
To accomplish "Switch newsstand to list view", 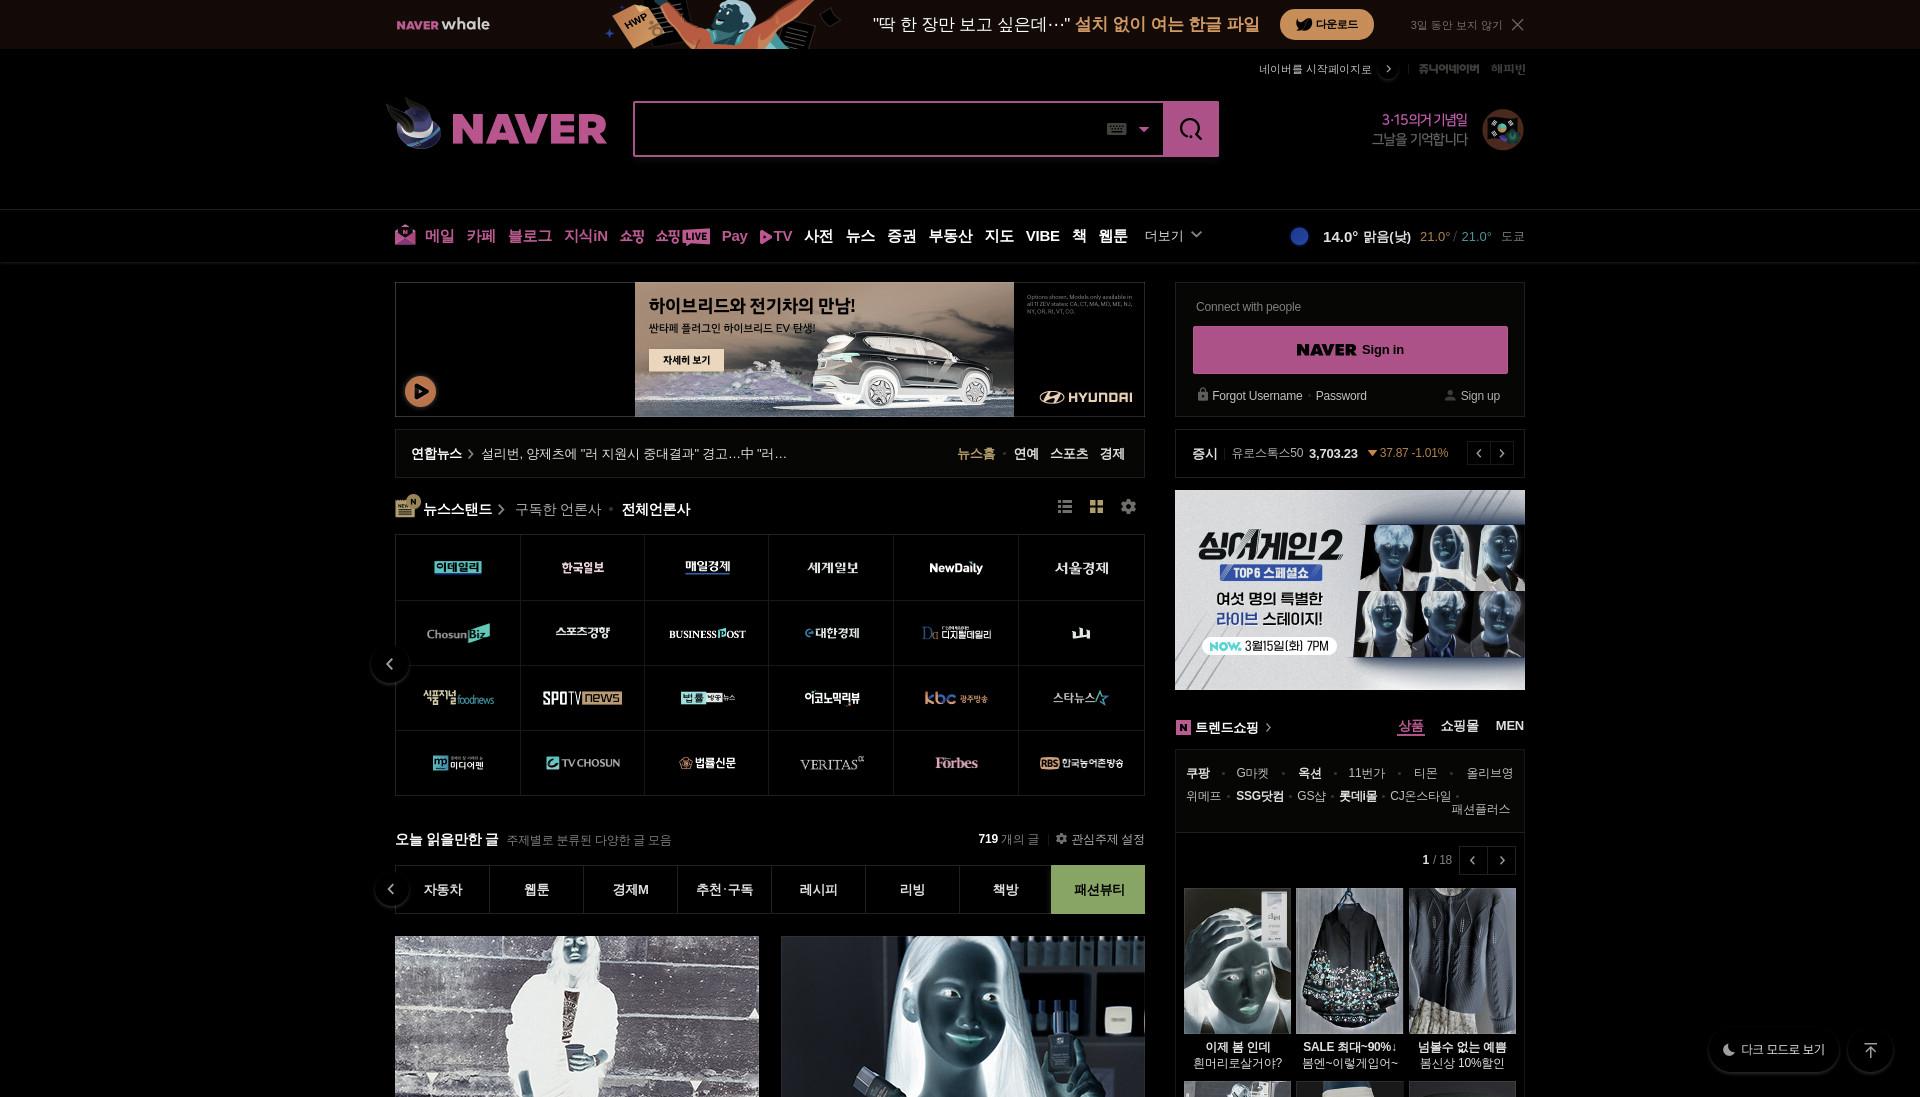I will pos(1065,507).
